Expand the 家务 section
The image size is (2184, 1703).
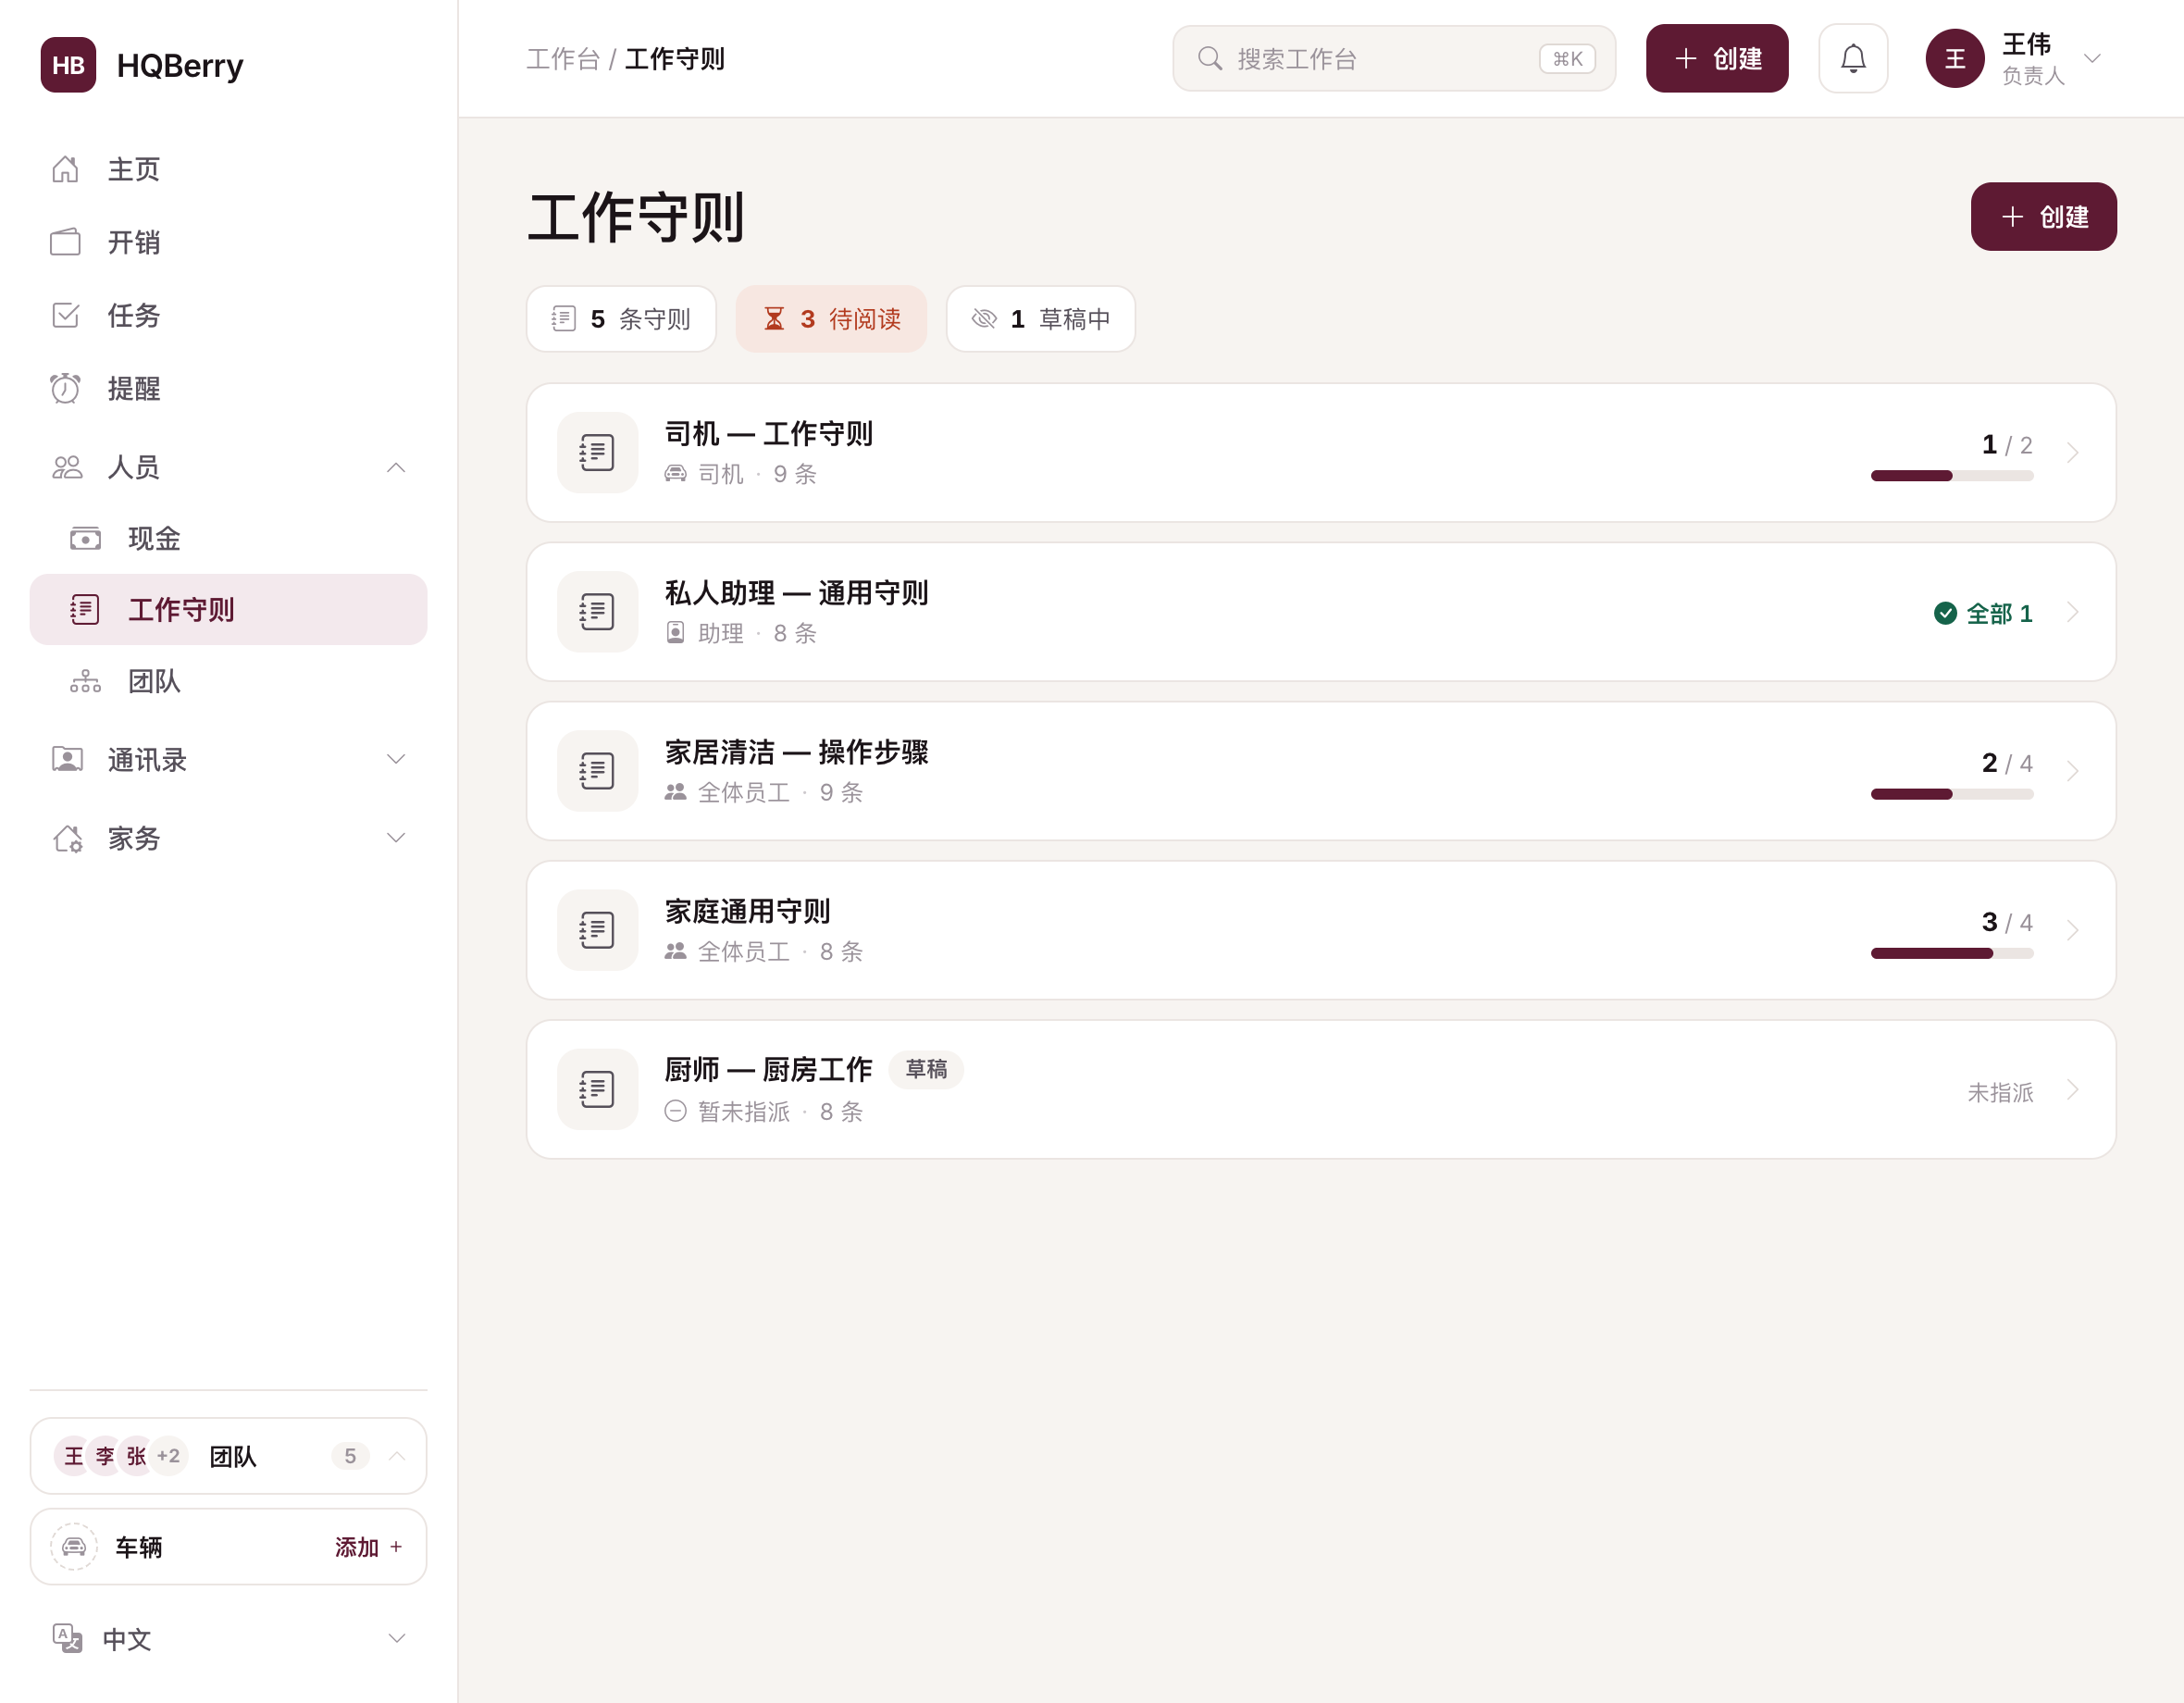[396, 838]
